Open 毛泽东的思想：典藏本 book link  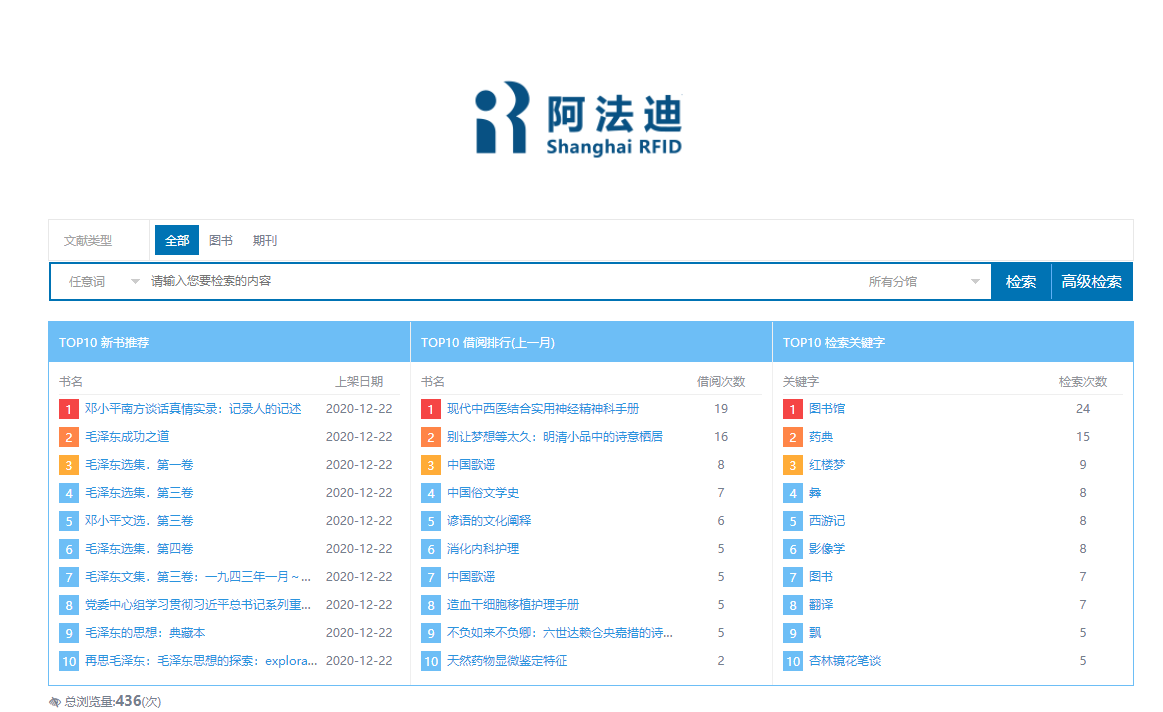coord(145,633)
